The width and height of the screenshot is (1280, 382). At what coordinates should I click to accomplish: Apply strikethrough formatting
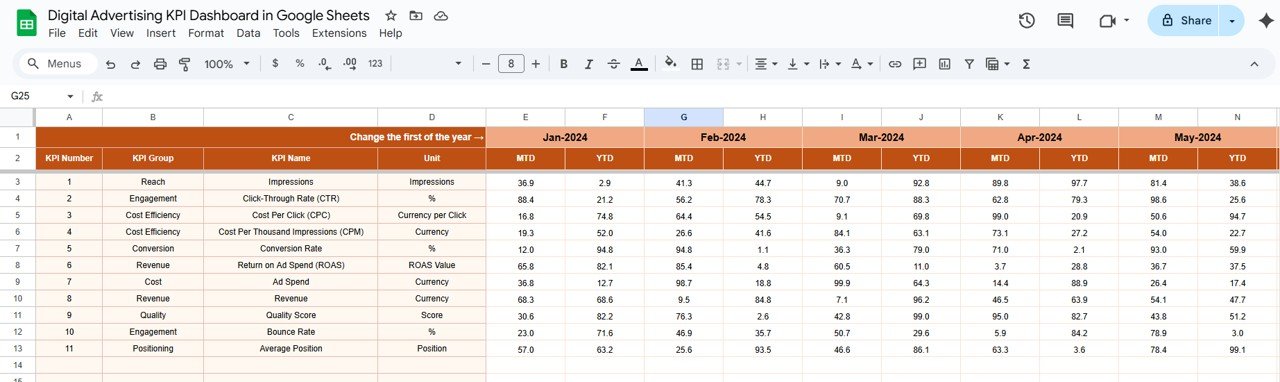[614, 64]
